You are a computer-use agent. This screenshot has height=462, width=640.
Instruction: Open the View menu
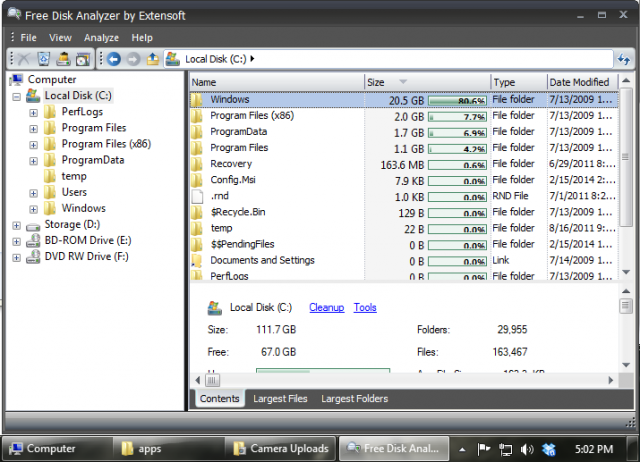[x=60, y=38]
